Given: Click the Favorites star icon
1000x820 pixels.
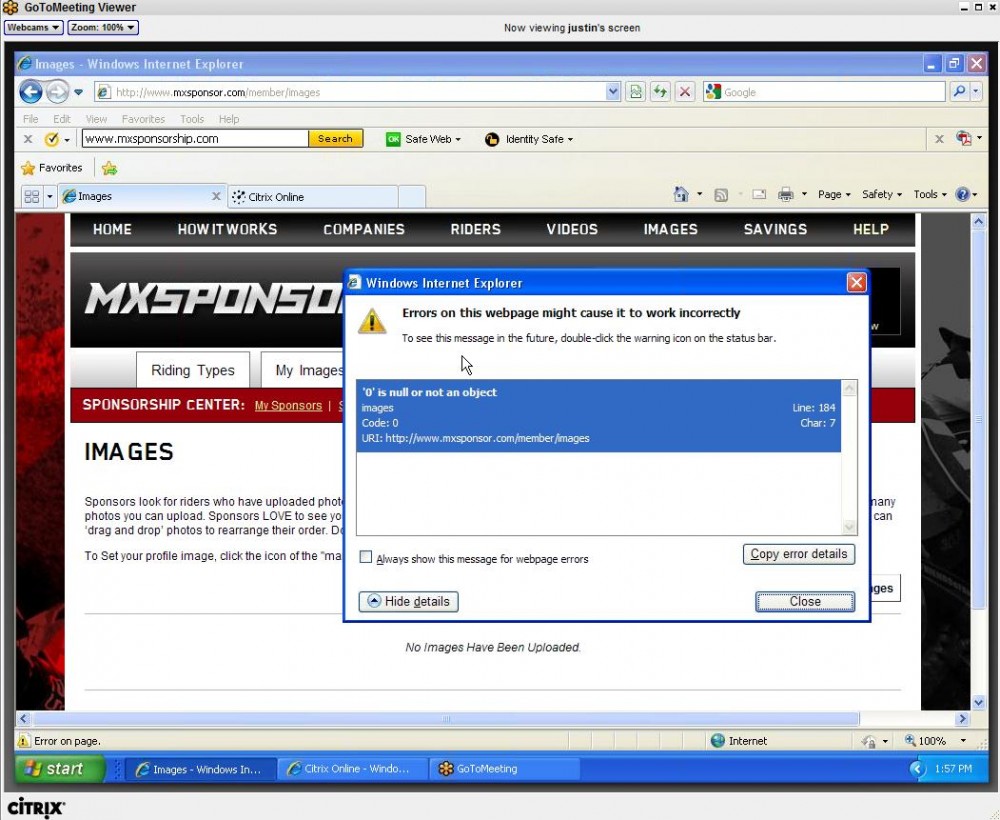Looking at the screenshot, I should (x=28, y=168).
